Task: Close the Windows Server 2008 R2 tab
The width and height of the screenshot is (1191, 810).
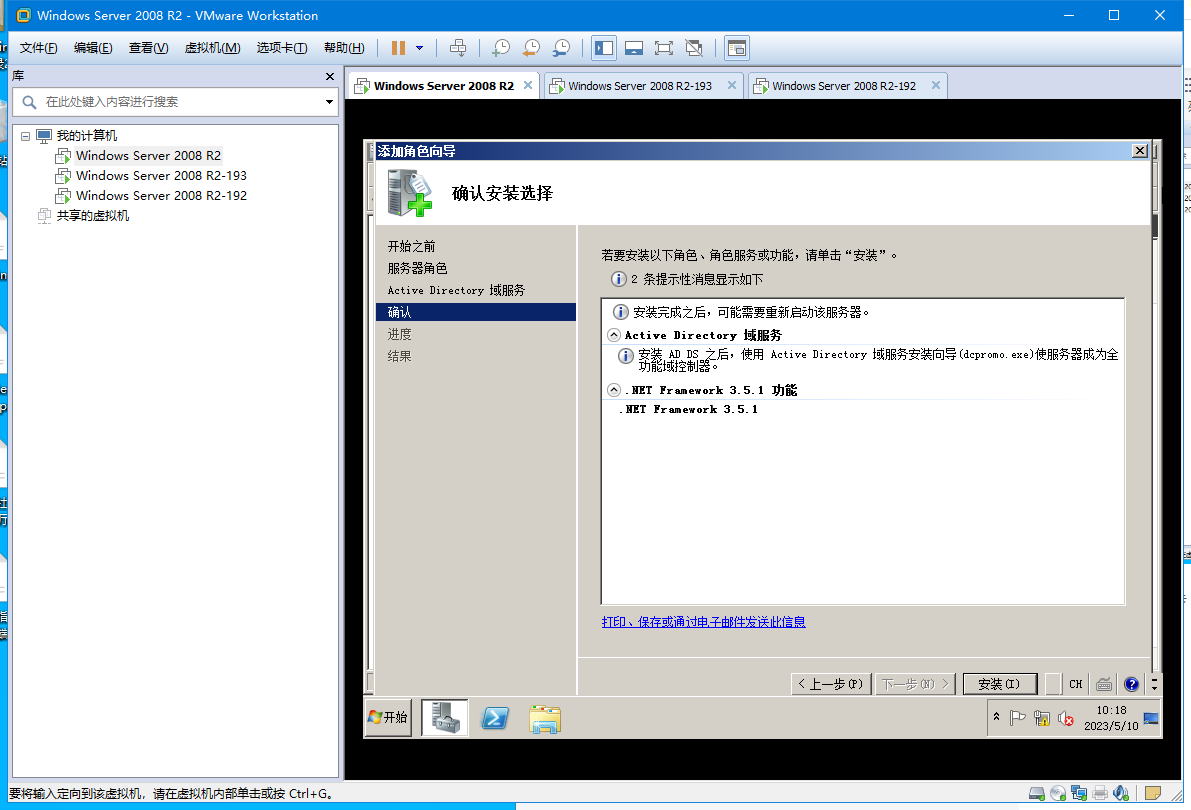Action: click(x=528, y=85)
